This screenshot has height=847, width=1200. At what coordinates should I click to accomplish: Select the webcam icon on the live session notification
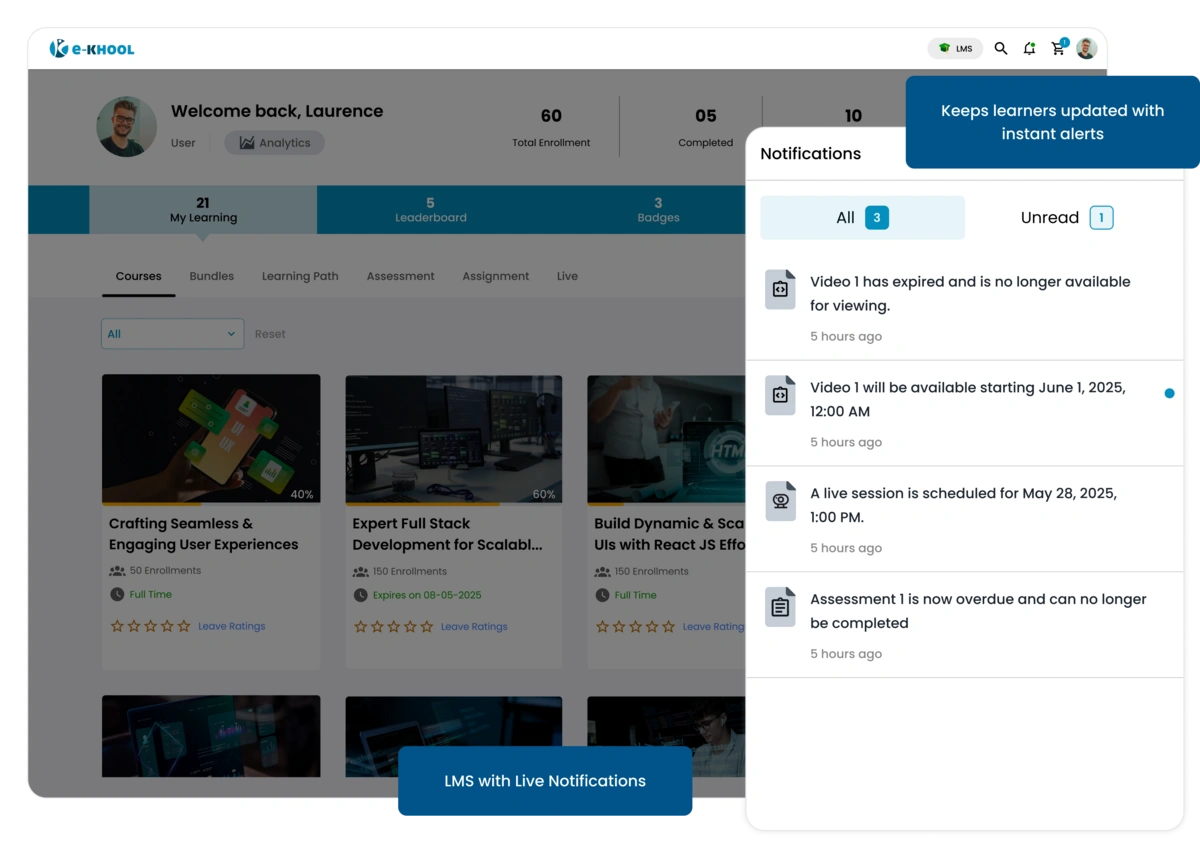780,500
